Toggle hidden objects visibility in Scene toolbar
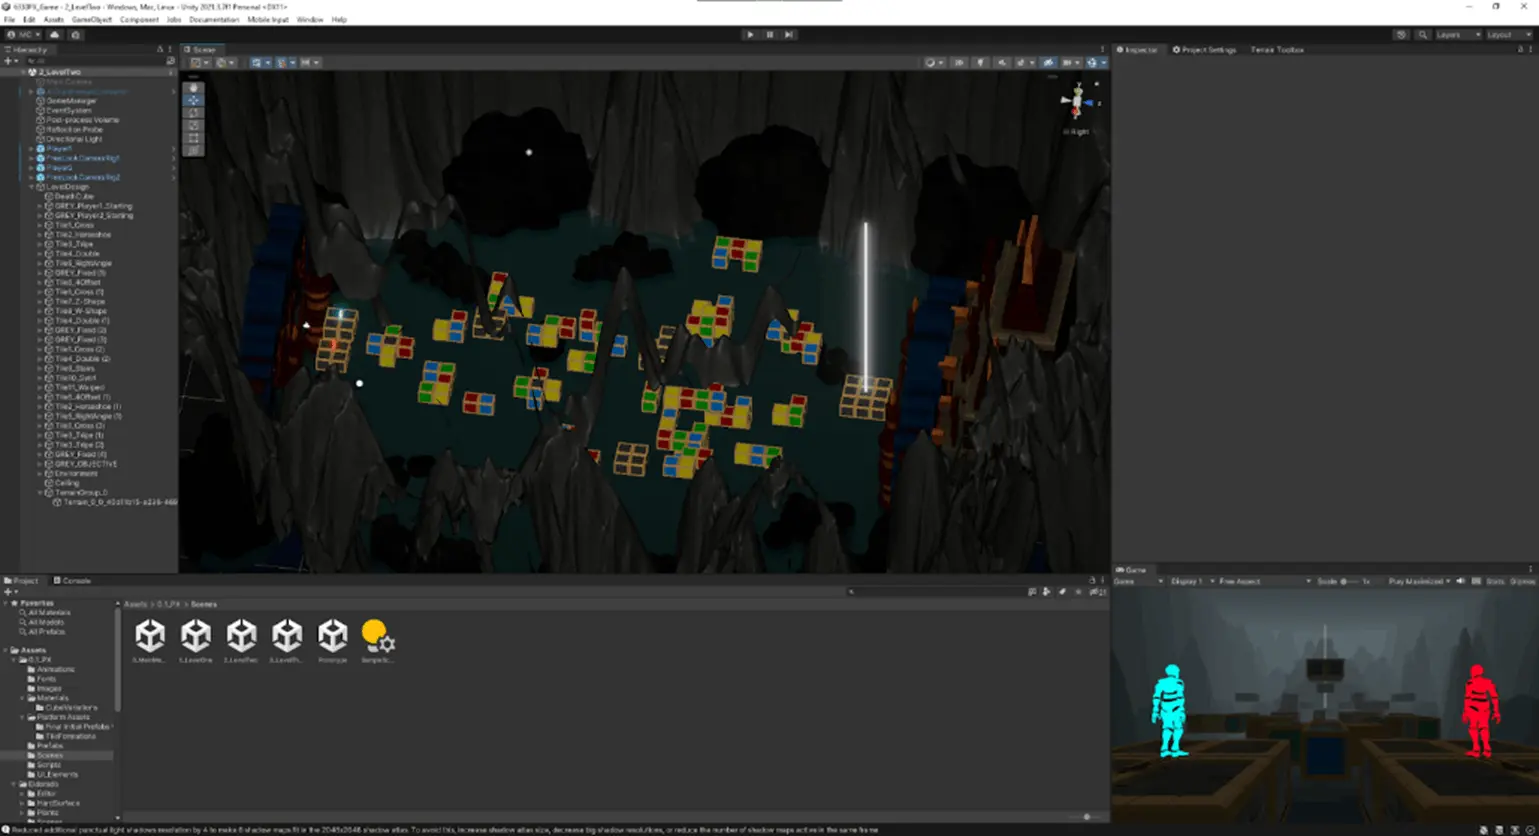This screenshot has width=1539, height=836. (x=1048, y=62)
